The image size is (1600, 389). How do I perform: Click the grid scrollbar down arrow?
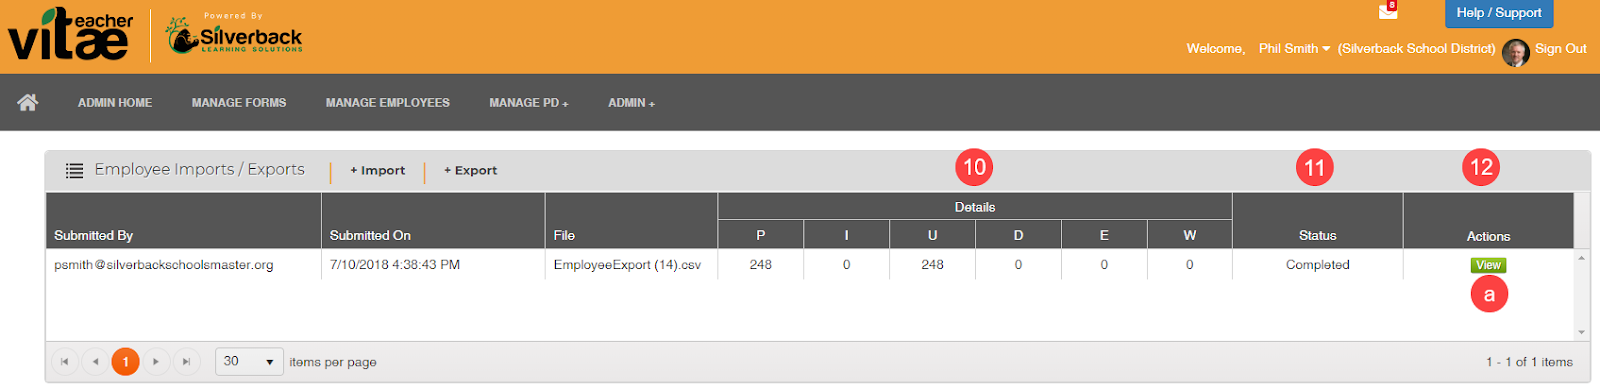click(1582, 332)
